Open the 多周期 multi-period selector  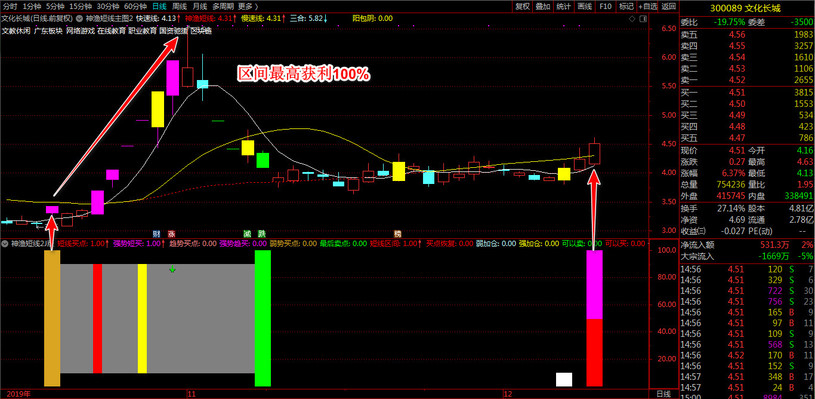click(x=222, y=6)
